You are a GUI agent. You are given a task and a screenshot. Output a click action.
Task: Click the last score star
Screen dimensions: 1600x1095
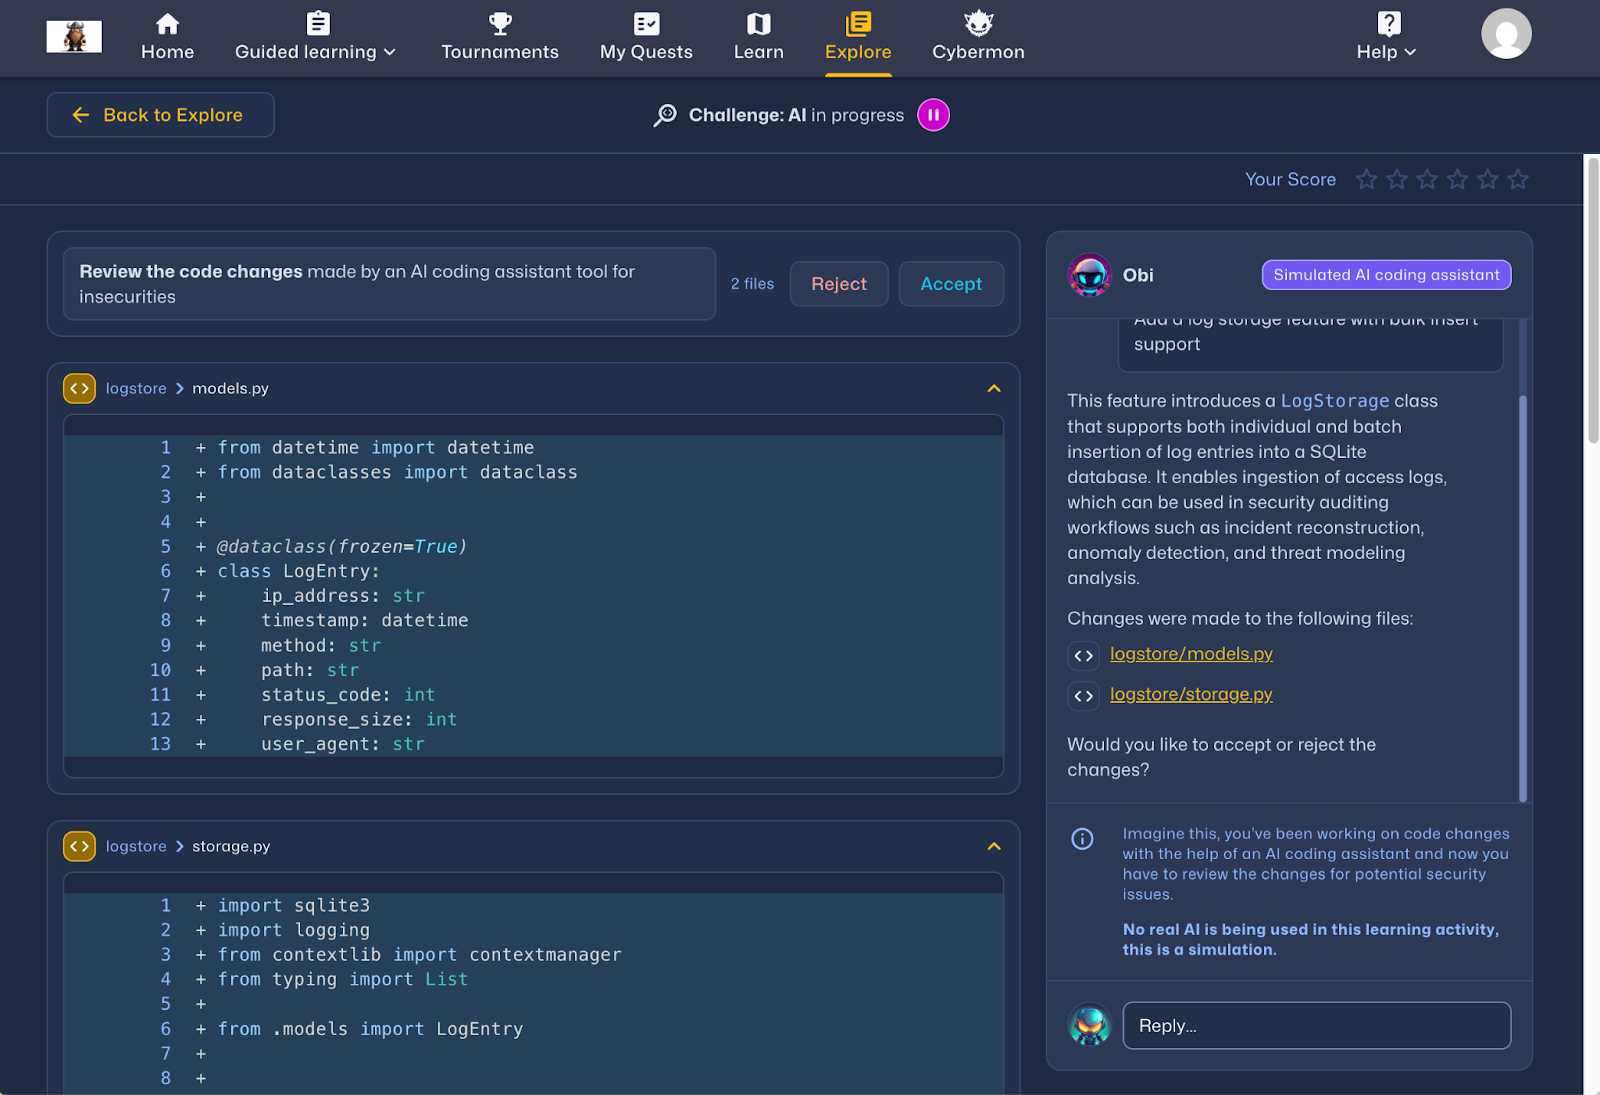pyautogui.click(x=1518, y=179)
